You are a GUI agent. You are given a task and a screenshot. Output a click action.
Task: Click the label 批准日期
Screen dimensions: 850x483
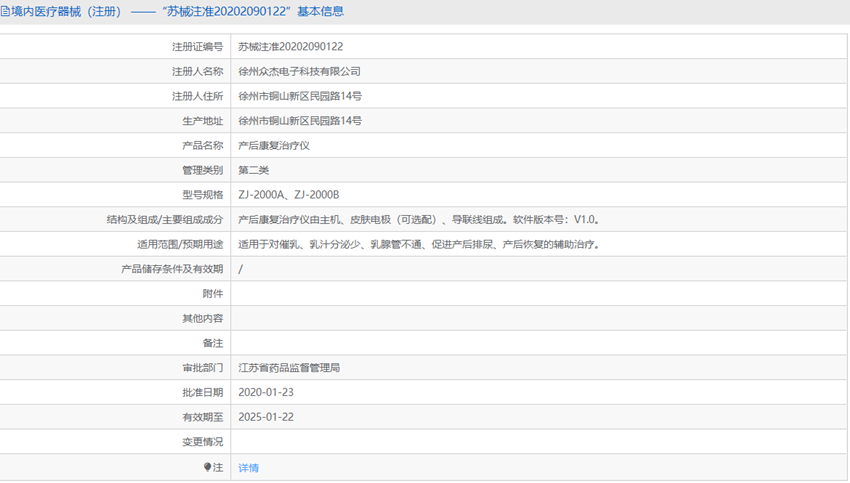202,392
